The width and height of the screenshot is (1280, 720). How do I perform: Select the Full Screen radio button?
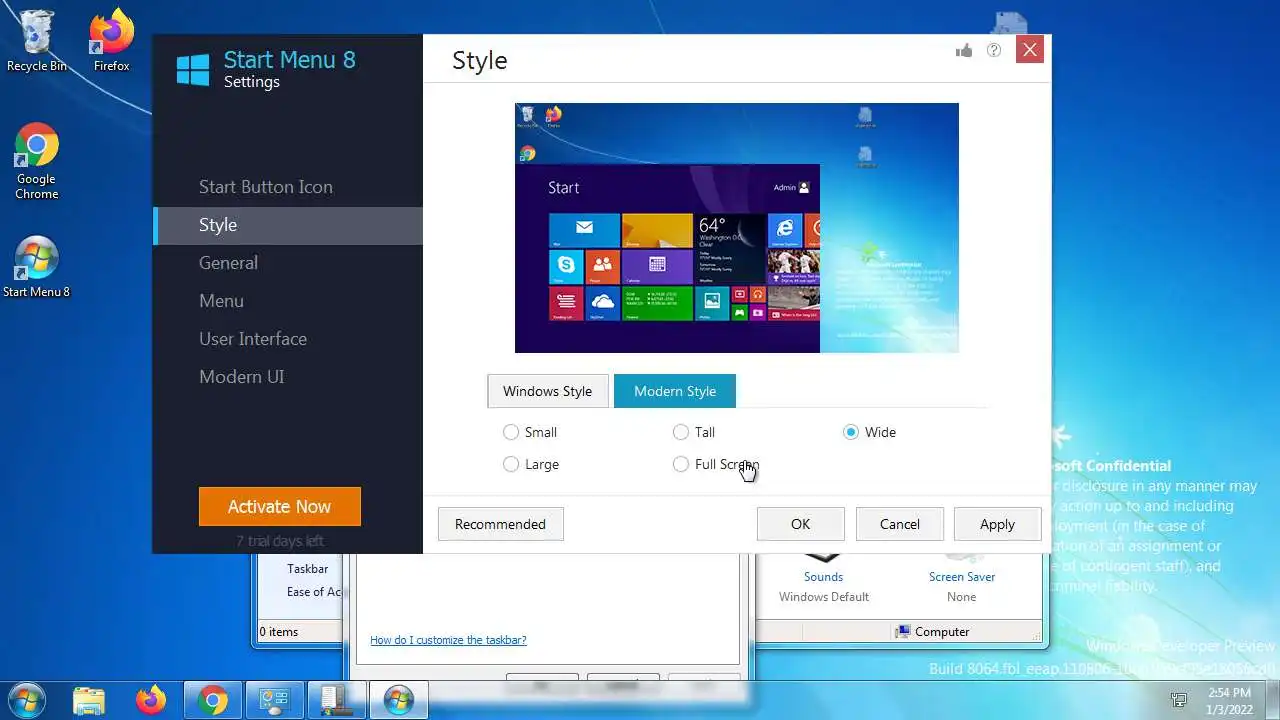point(681,464)
